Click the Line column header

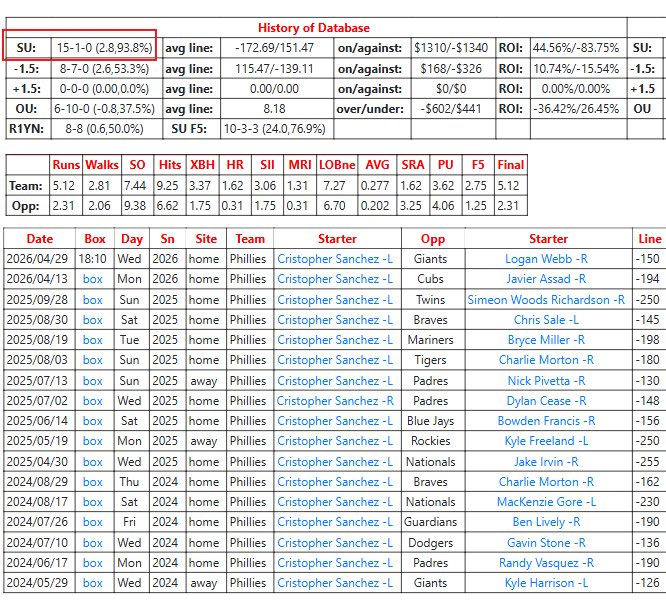[x=649, y=239]
